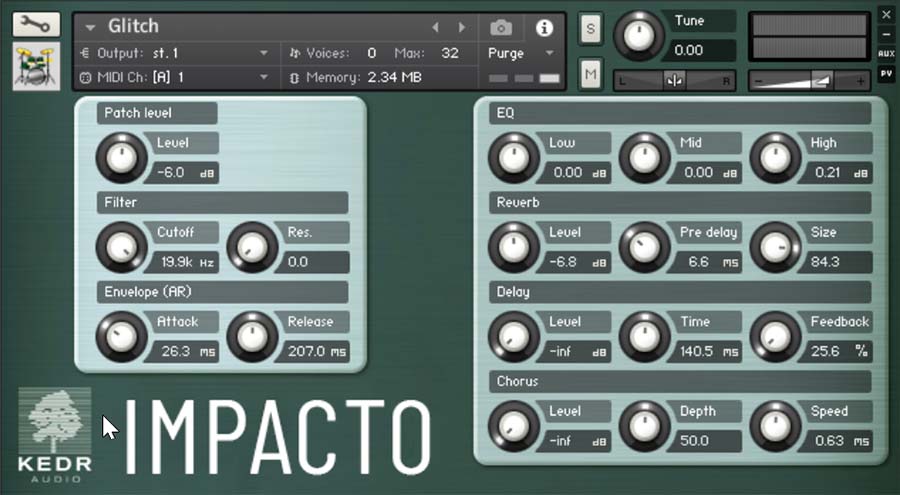Click the Max voices value 32
Screen dimensions: 900x495
[449, 53]
